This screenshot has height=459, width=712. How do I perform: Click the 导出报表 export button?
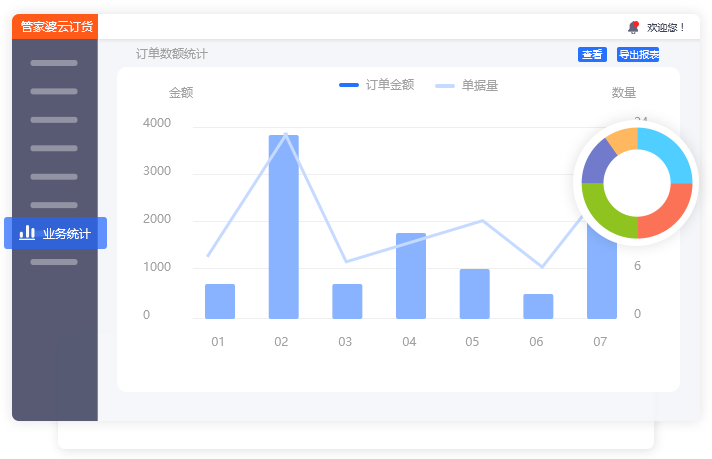click(637, 55)
